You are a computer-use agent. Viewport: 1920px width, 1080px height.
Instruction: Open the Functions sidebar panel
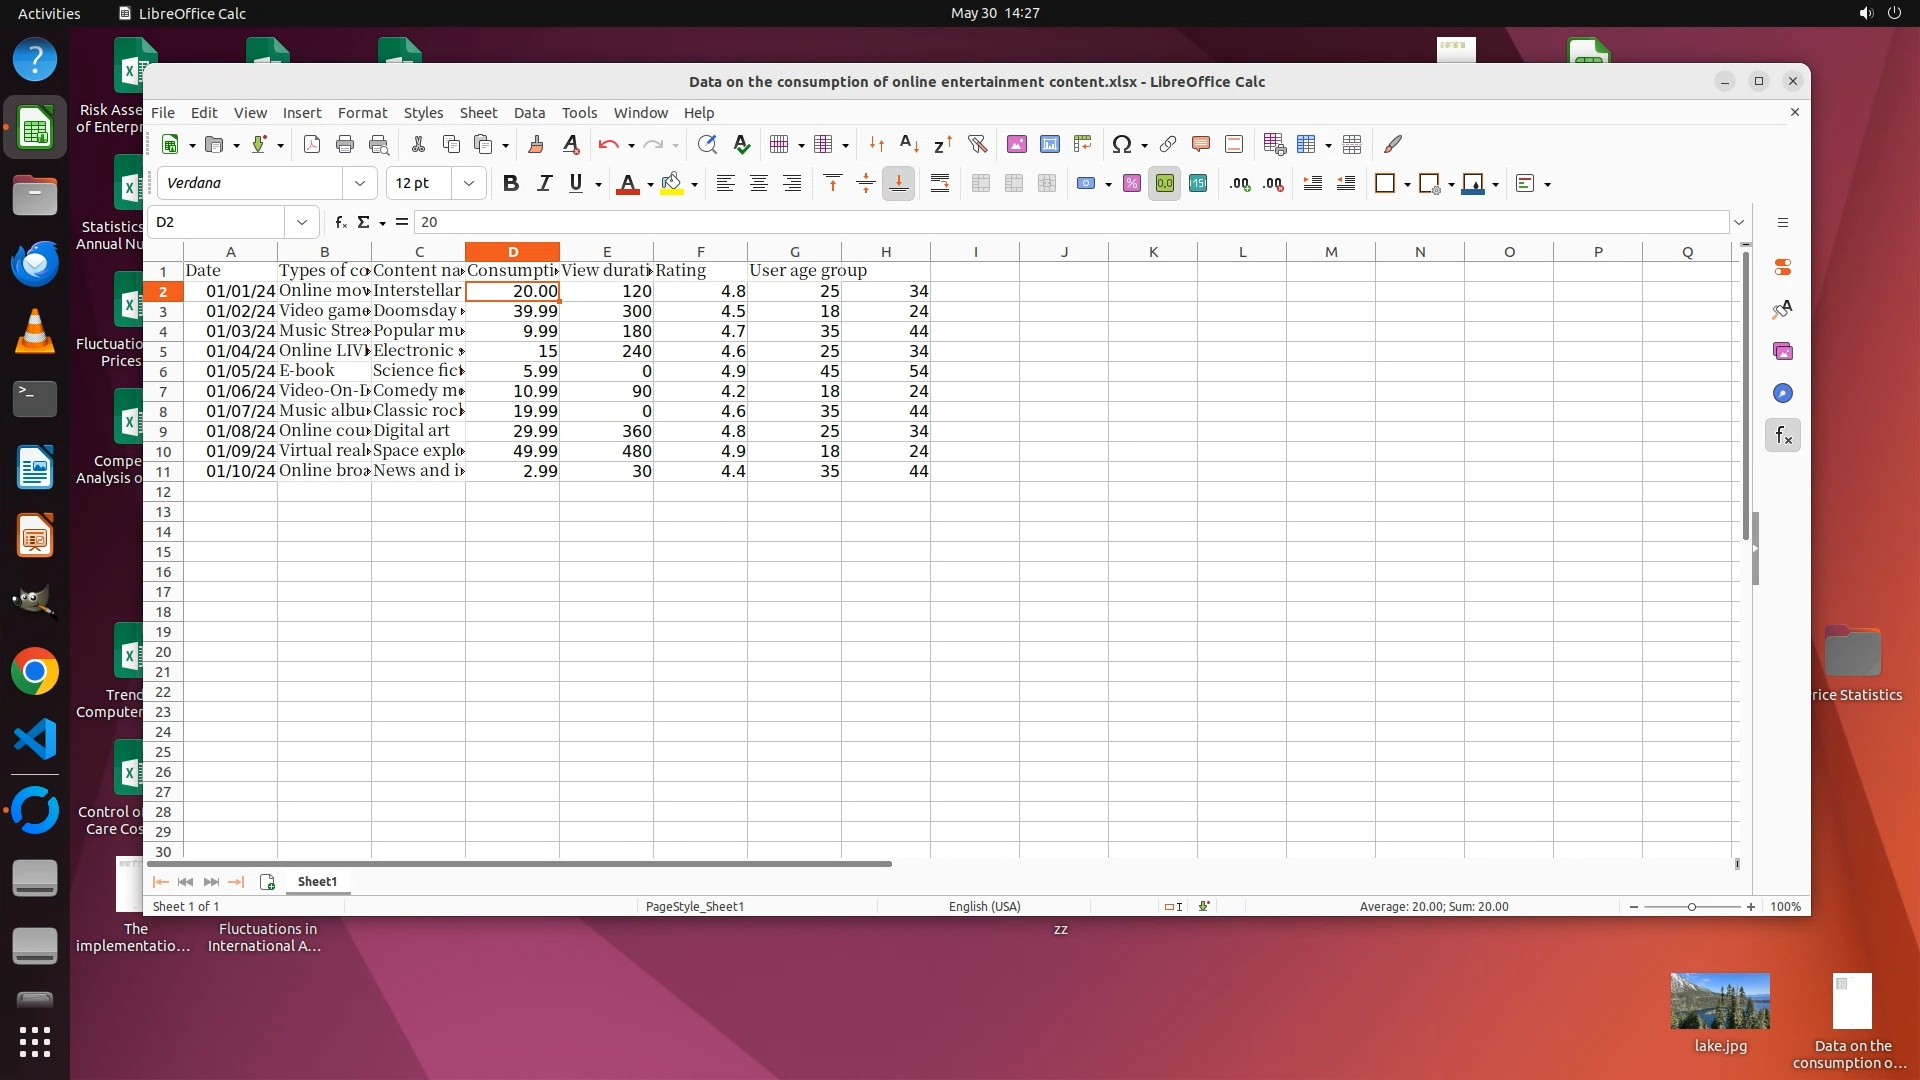(x=1783, y=435)
